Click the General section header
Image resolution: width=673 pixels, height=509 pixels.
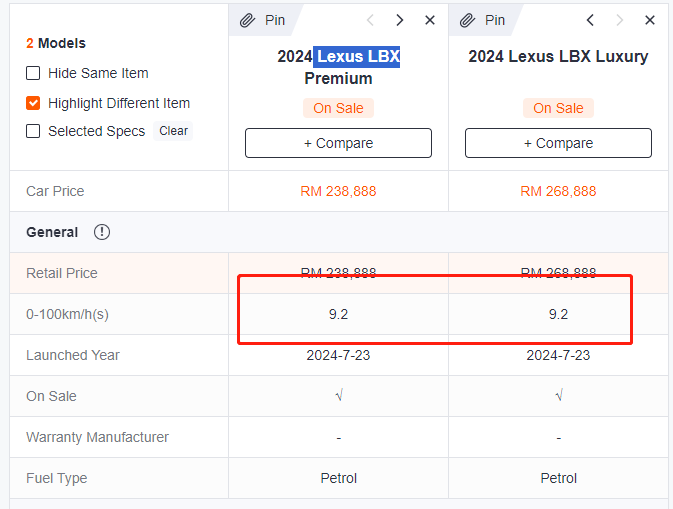(x=52, y=232)
